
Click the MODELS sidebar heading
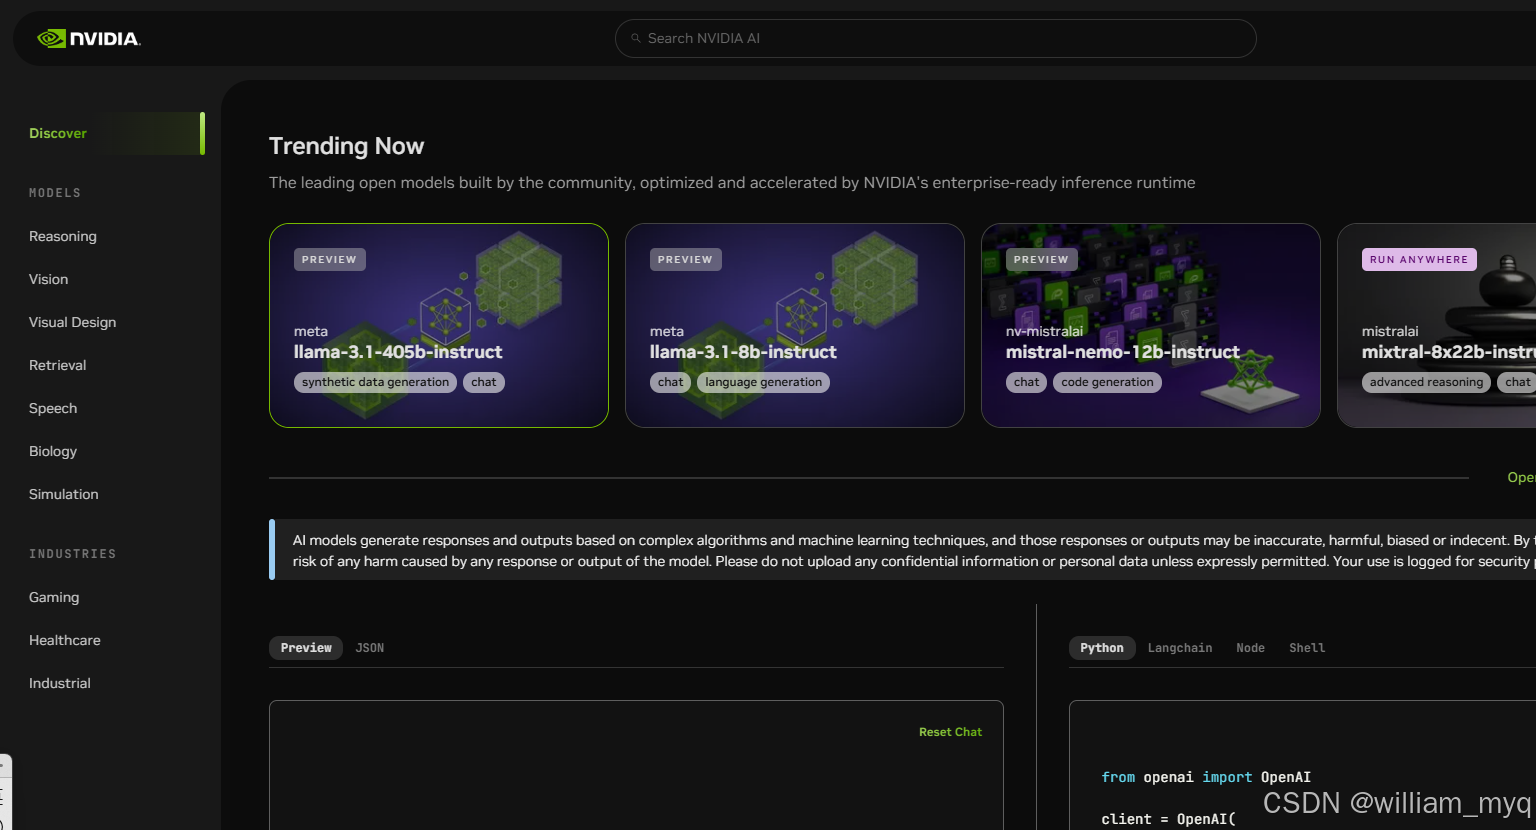[55, 193]
